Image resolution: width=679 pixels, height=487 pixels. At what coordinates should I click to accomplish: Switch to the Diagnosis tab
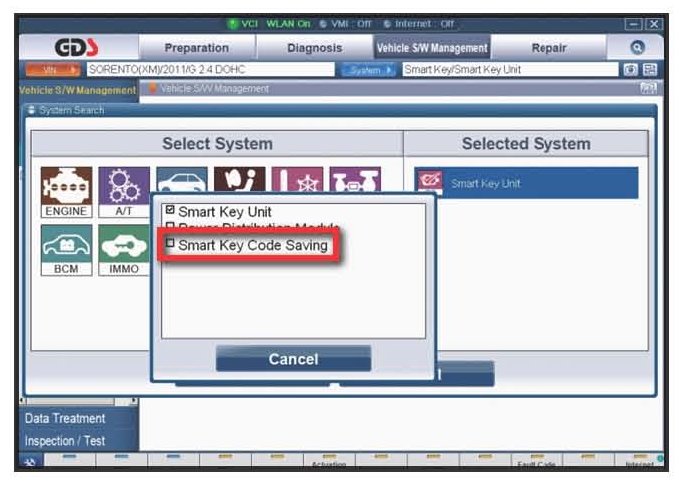click(315, 48)
